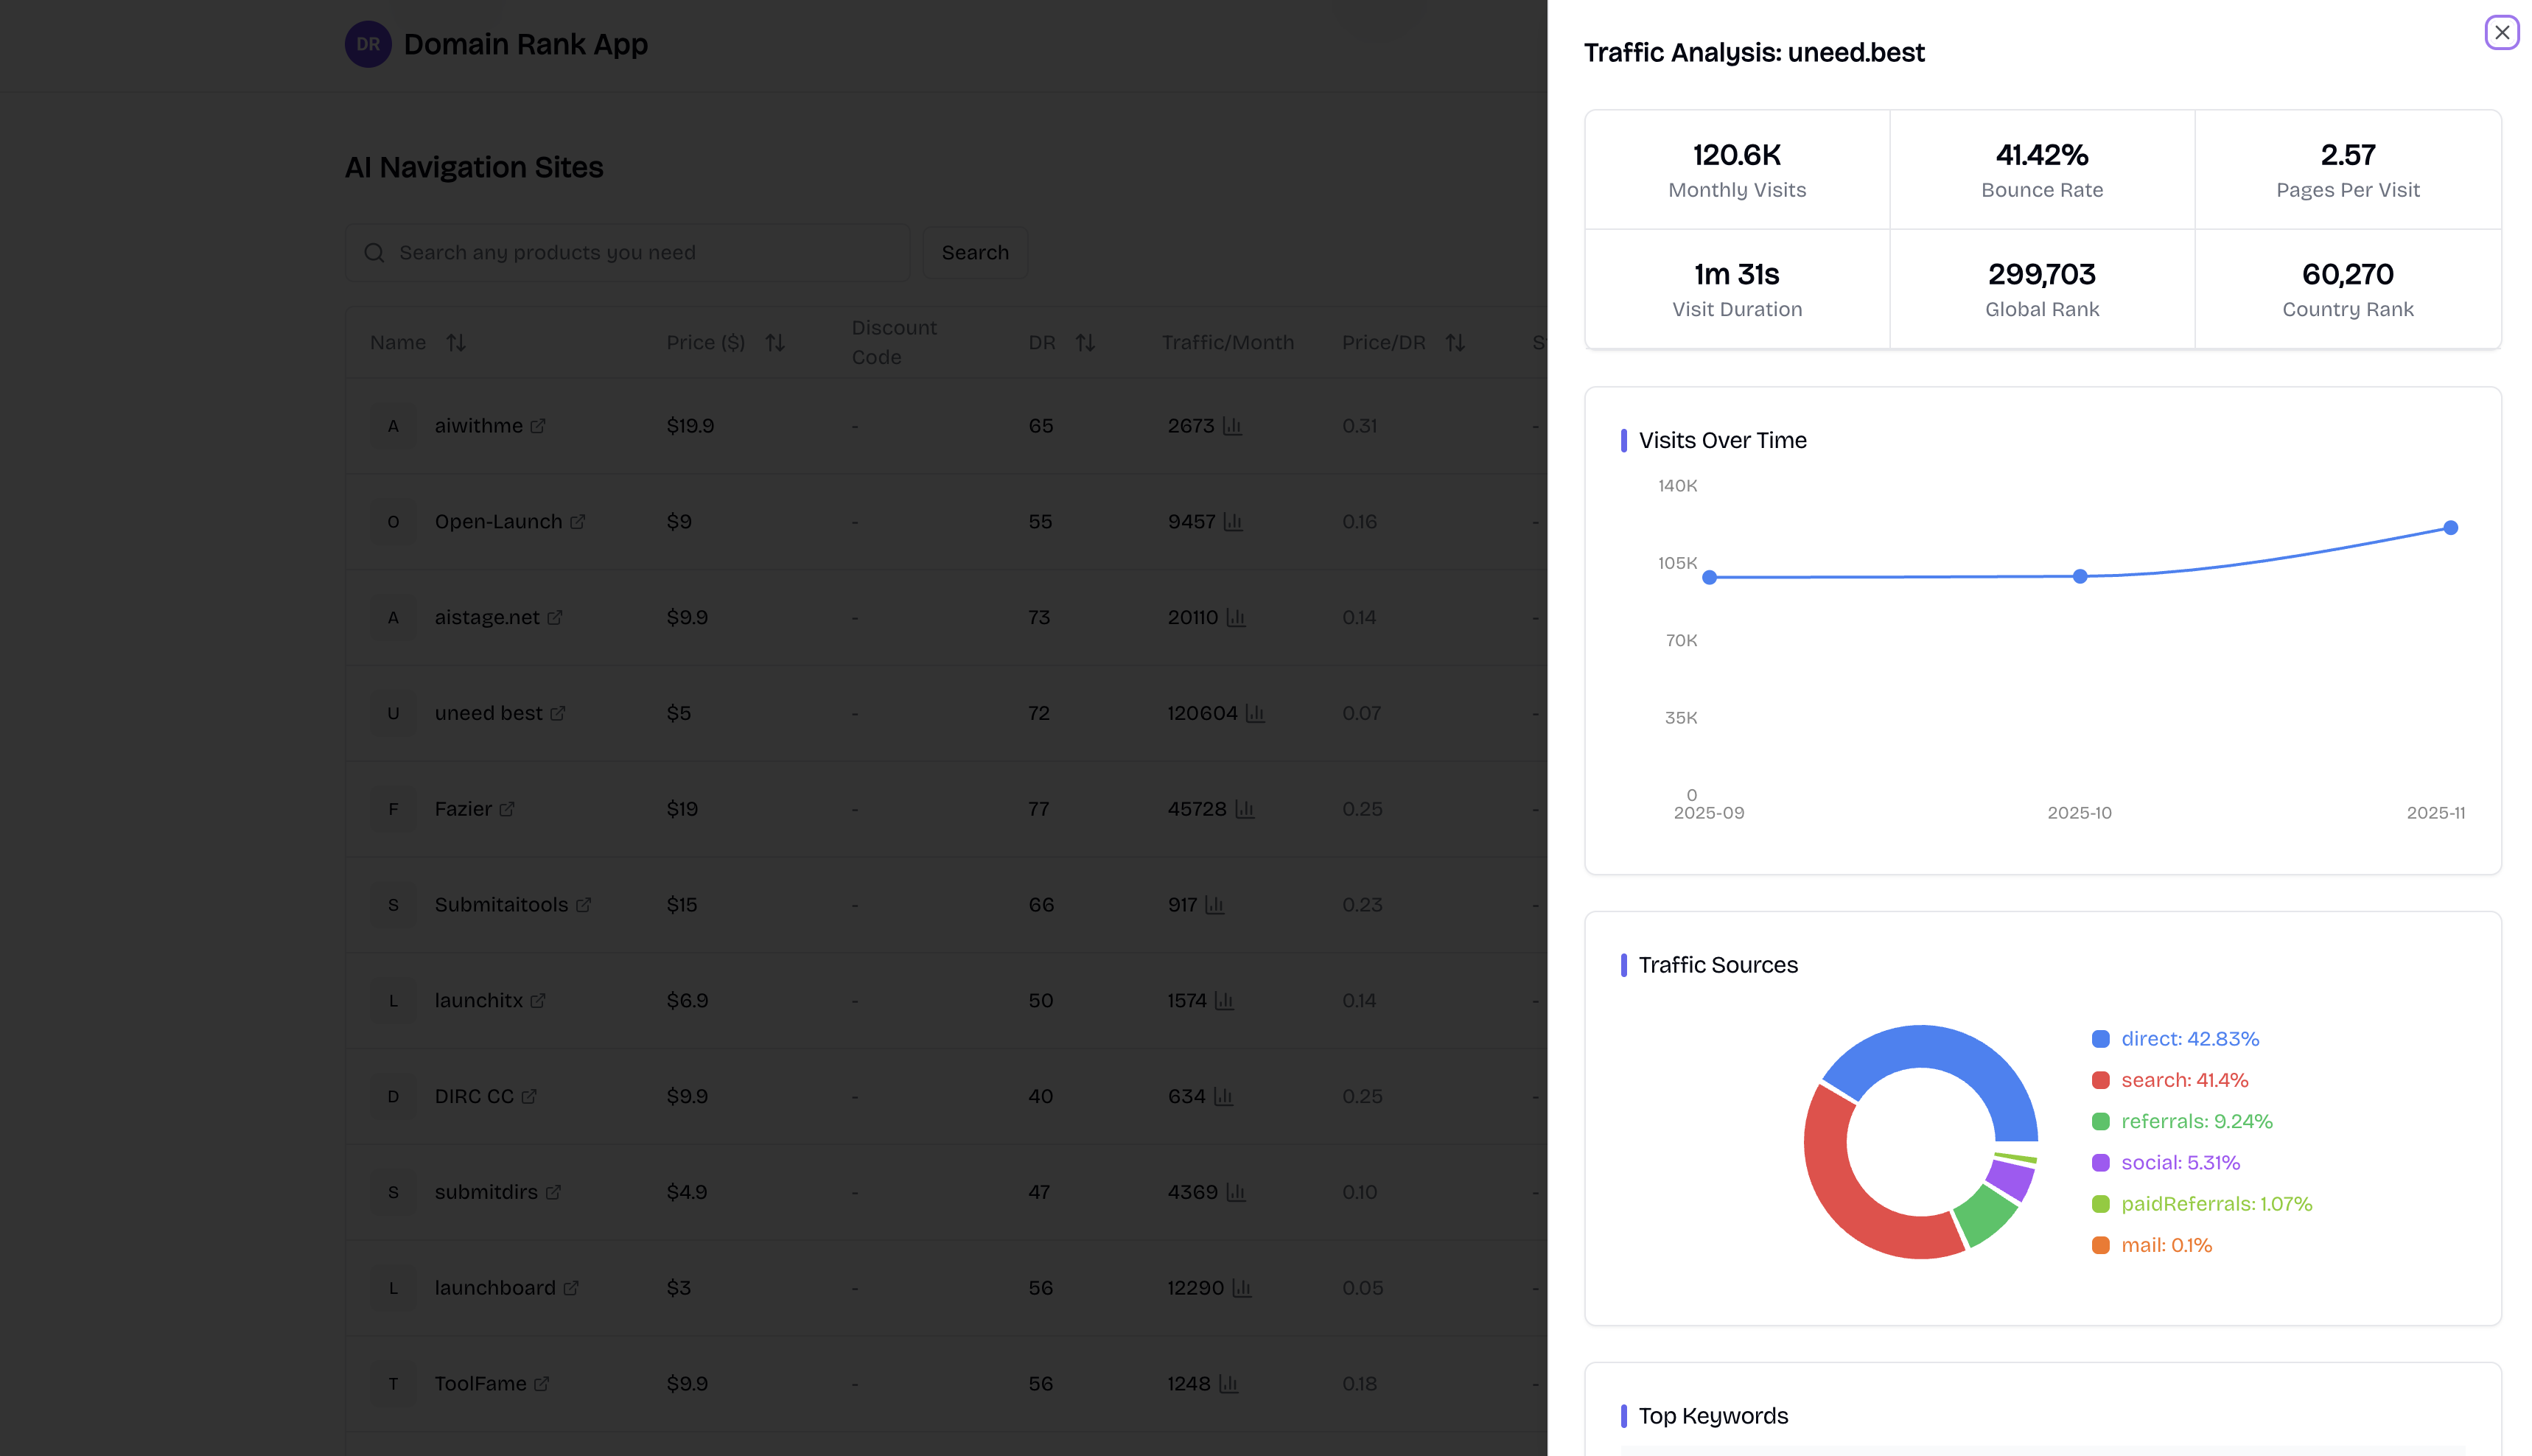The width and height of the screenshot is (2532, 1456).
Task: Sort table by DR column arrows
Action: (1085, 343)
